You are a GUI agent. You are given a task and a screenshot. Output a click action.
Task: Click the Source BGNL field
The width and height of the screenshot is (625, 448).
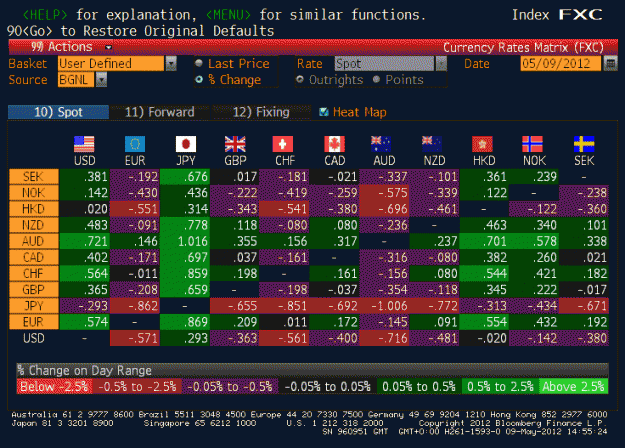(x=76, y=80)
